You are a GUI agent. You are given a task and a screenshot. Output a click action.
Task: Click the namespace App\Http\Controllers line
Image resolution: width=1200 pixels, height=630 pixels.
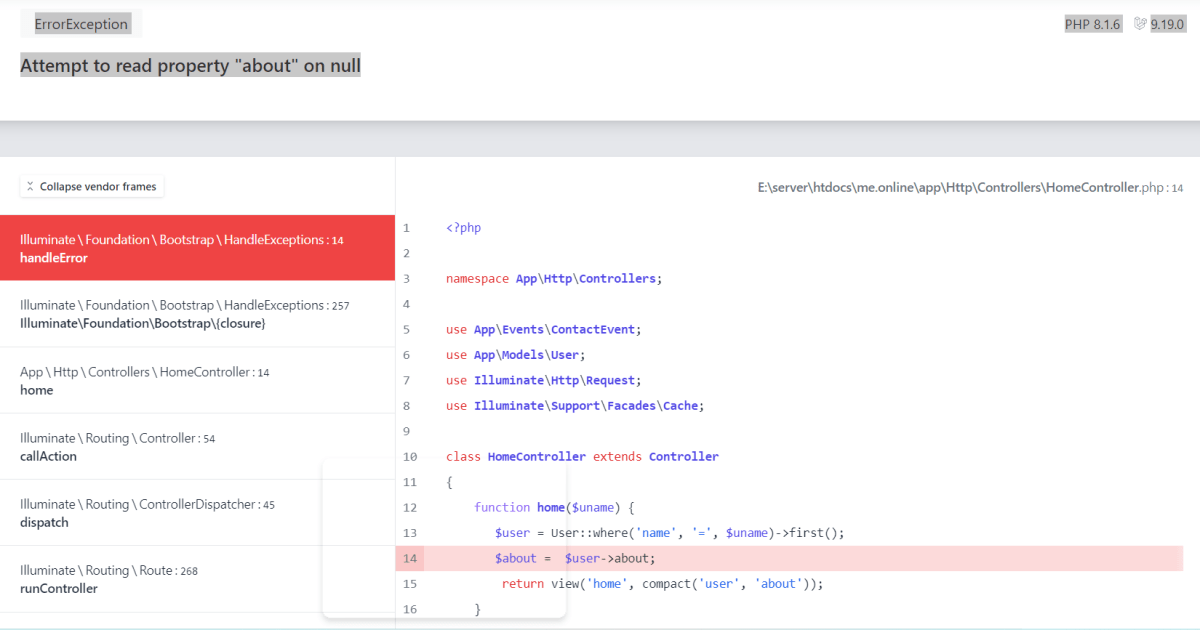[x=554, y=278]
